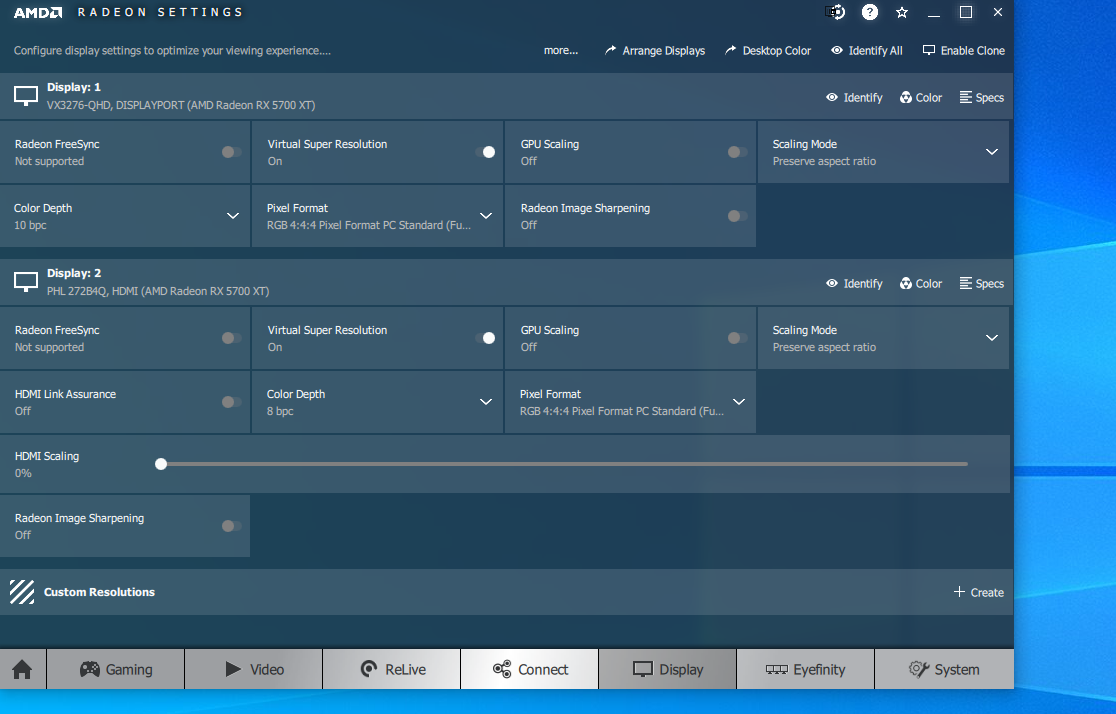1116x714 pixels.
Task: Close the Radeon Settings window
Action: coord(998,12)
